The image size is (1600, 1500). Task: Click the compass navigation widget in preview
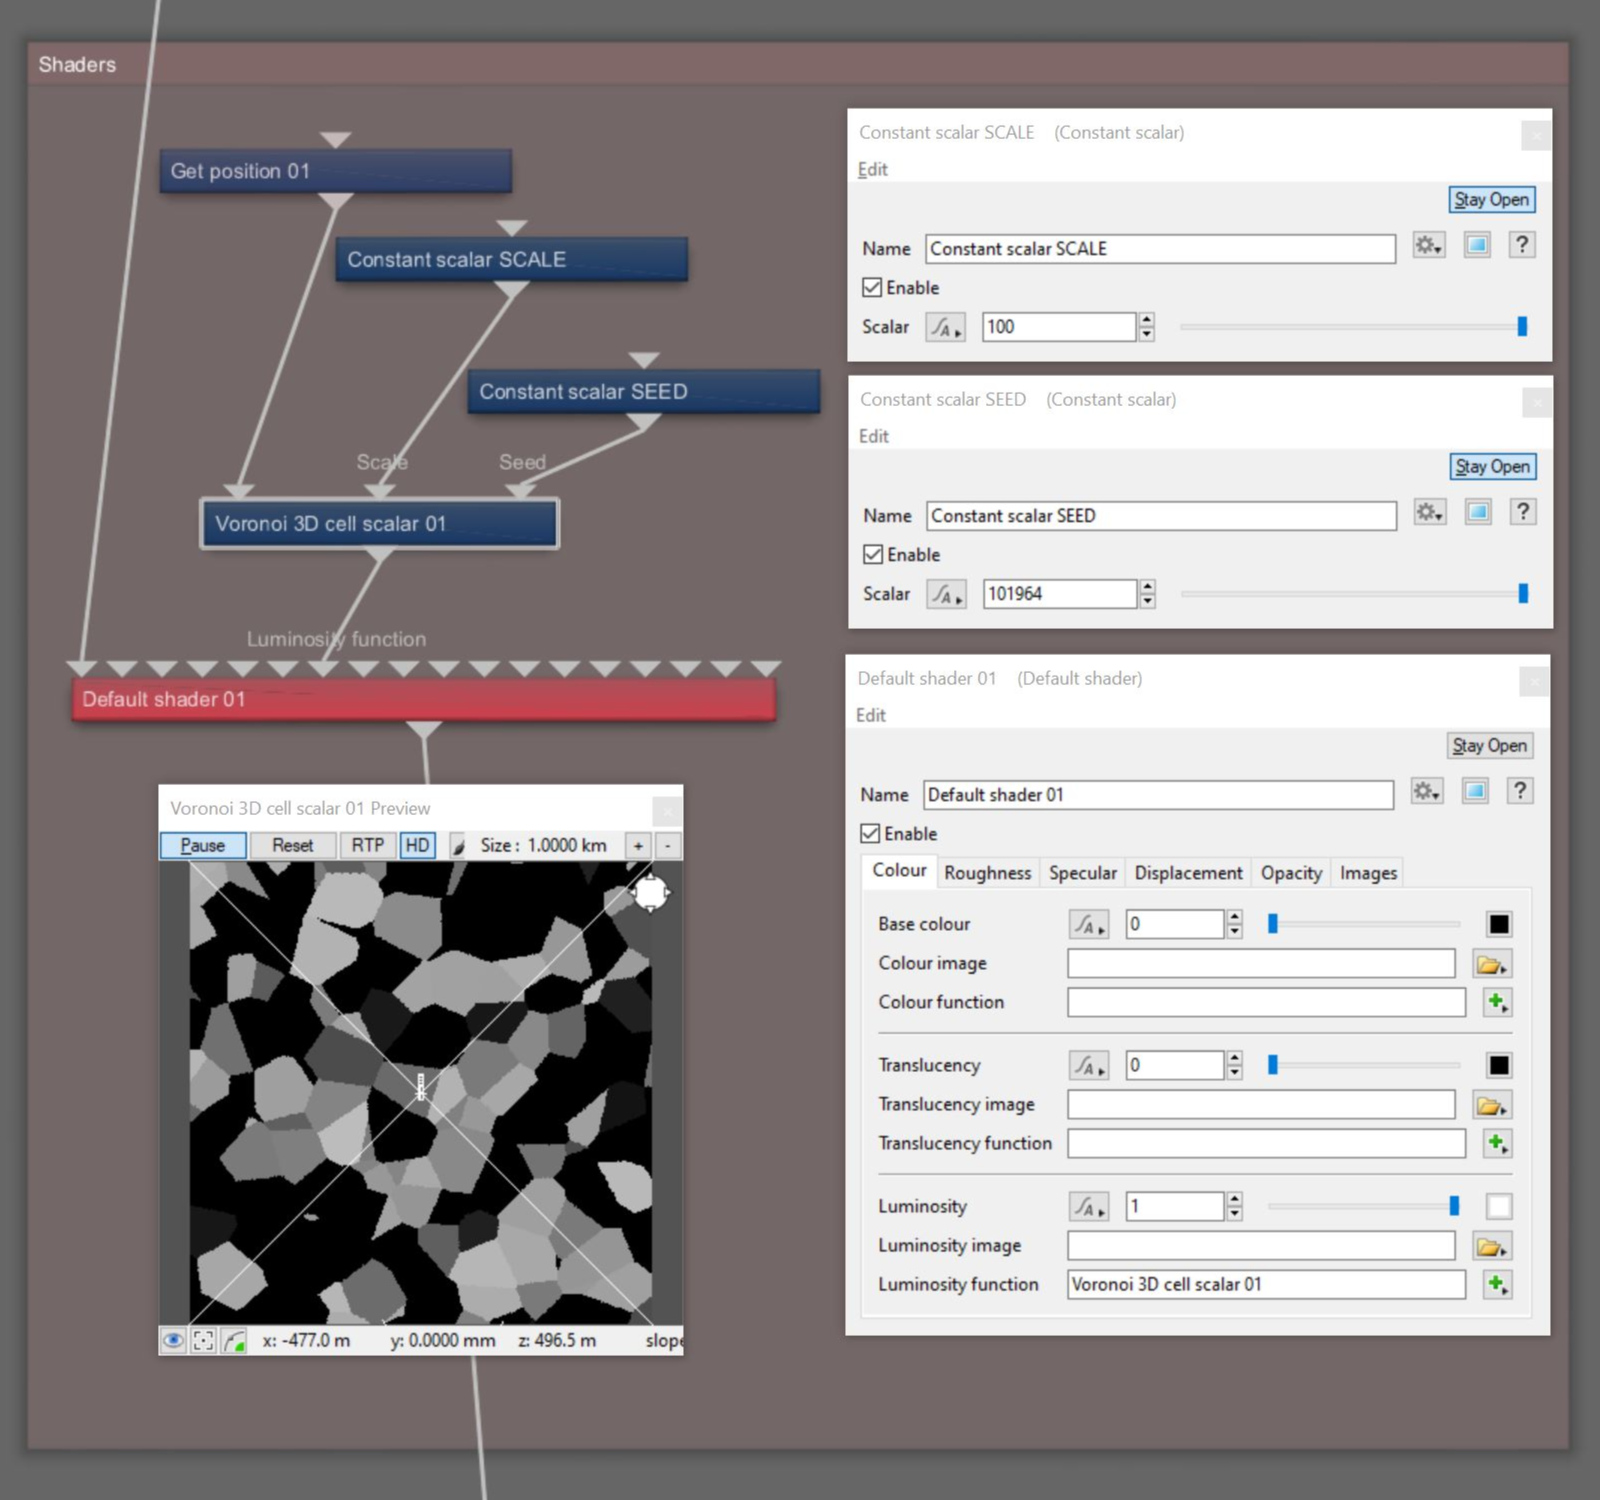coord(651,892)
